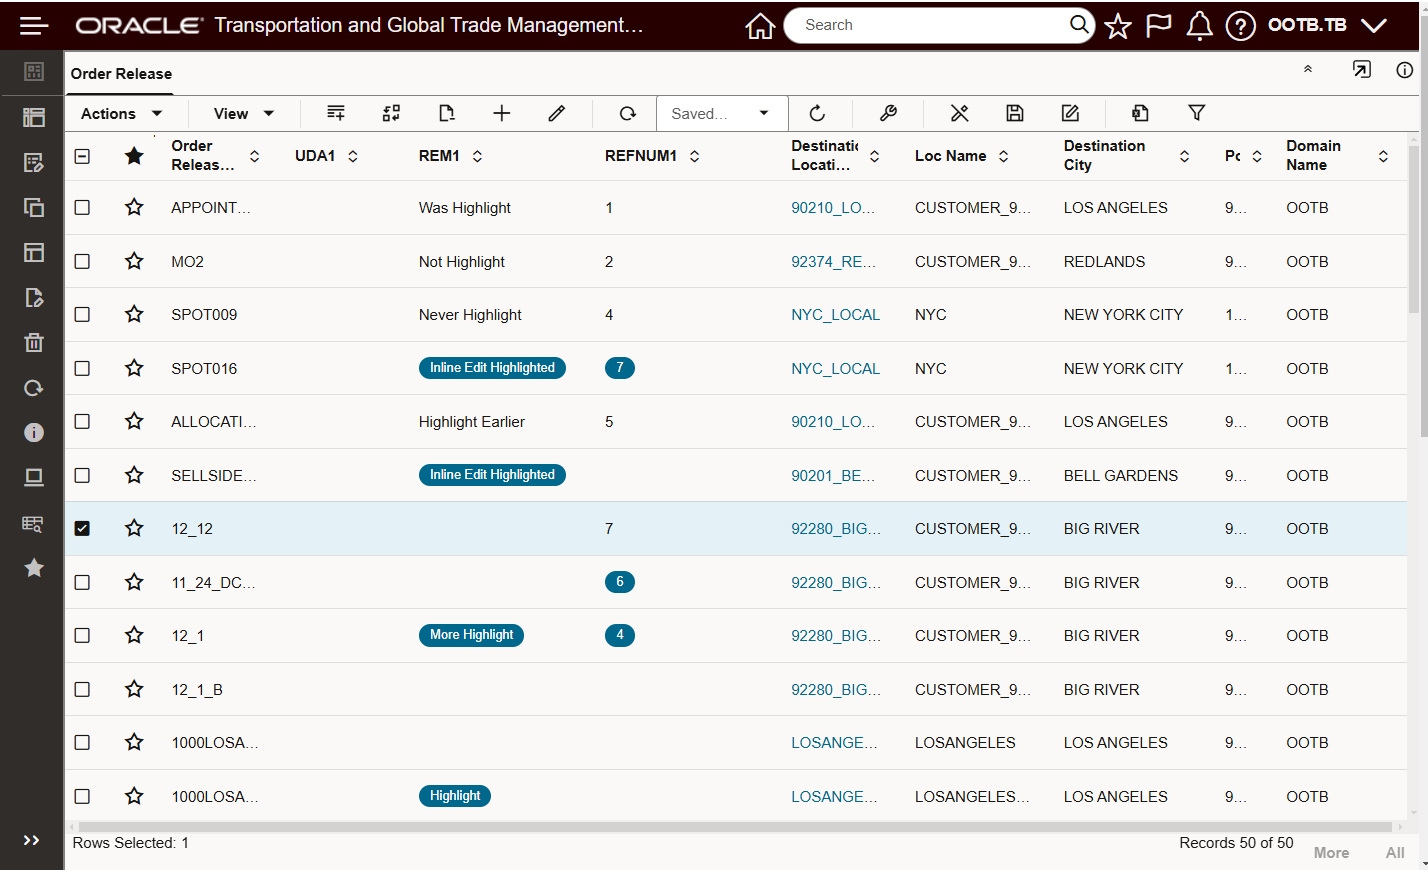Sort by REM1 column arrows

[477, 156]
